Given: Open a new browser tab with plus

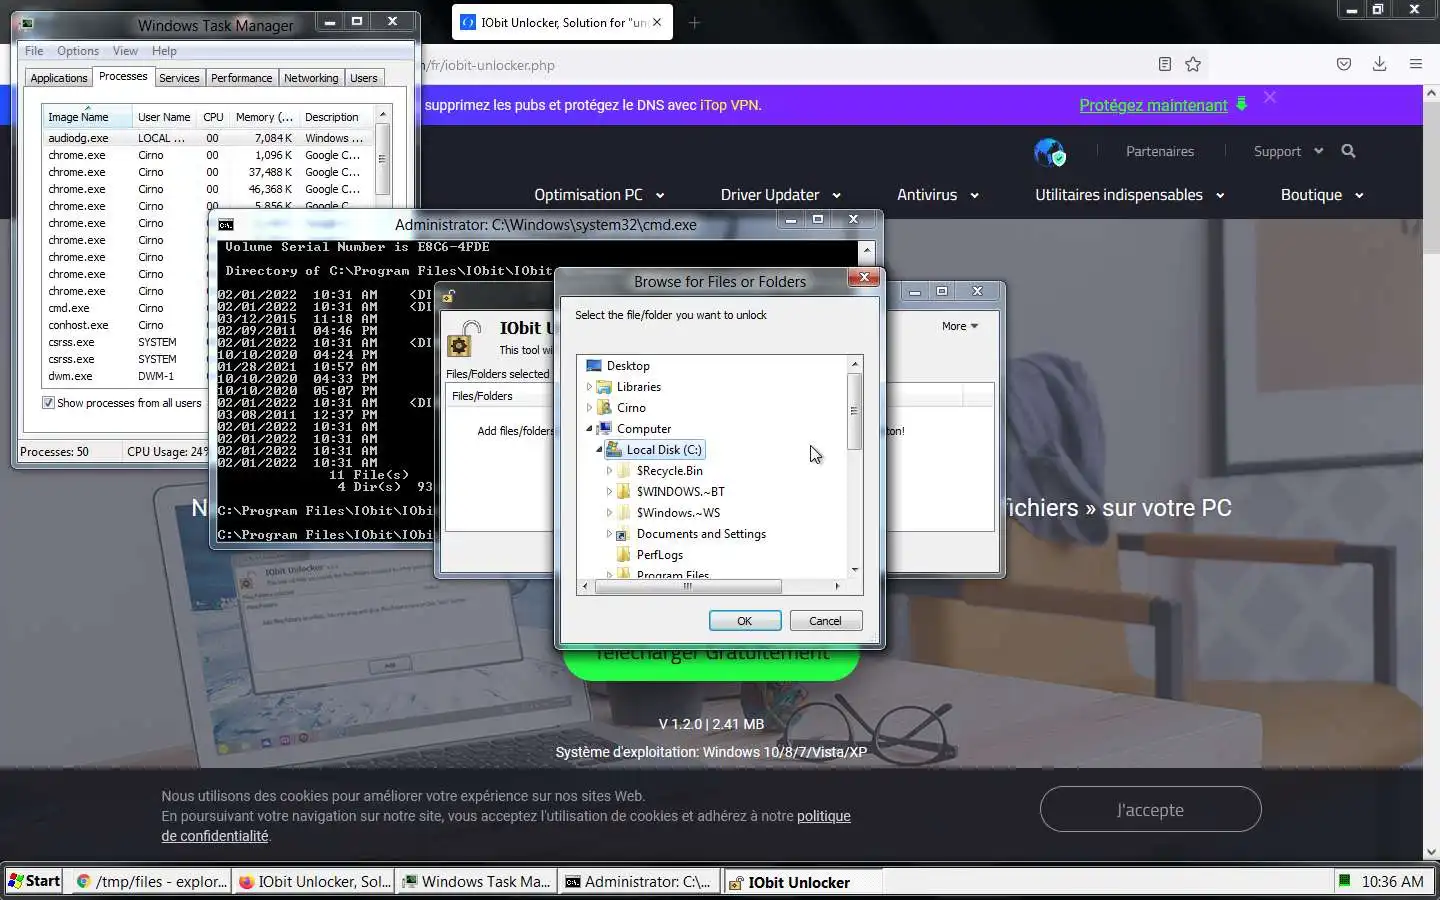Looking at the screenshot, I should click(x=694, y=22).
